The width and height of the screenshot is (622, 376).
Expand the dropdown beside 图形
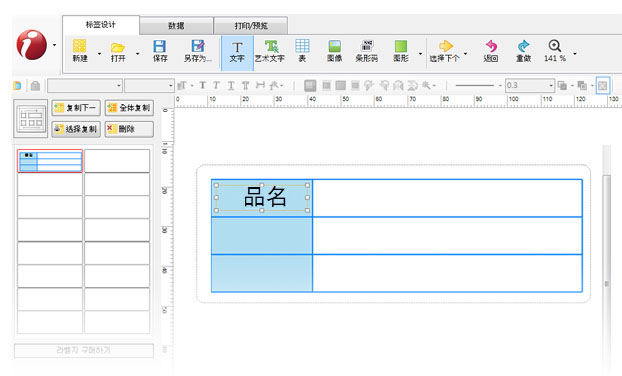[420, 54]
